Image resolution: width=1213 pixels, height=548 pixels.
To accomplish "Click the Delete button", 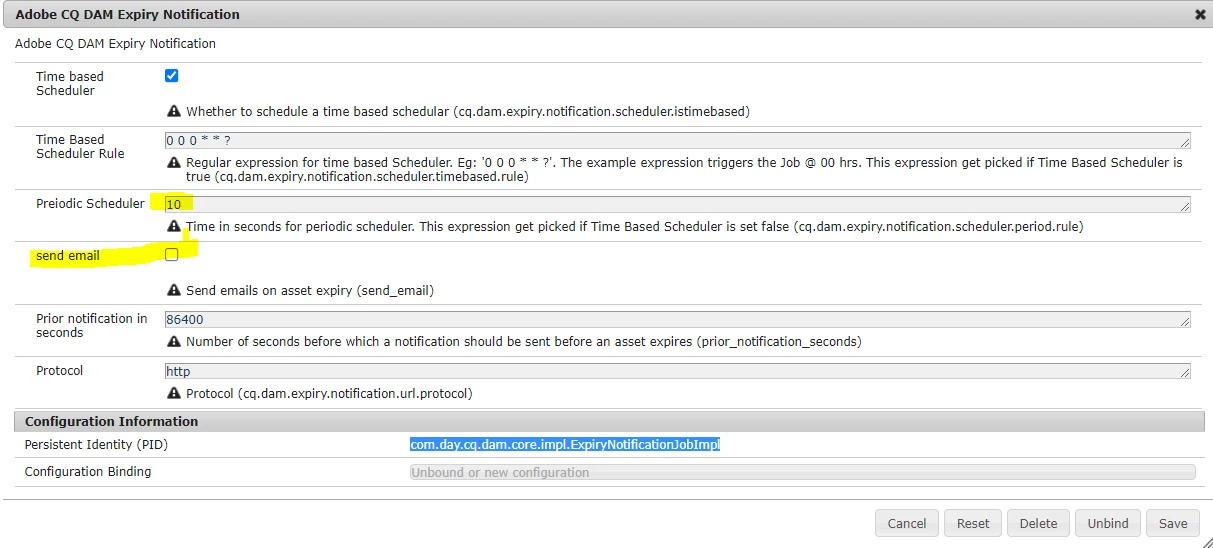I will point(1038,523).
